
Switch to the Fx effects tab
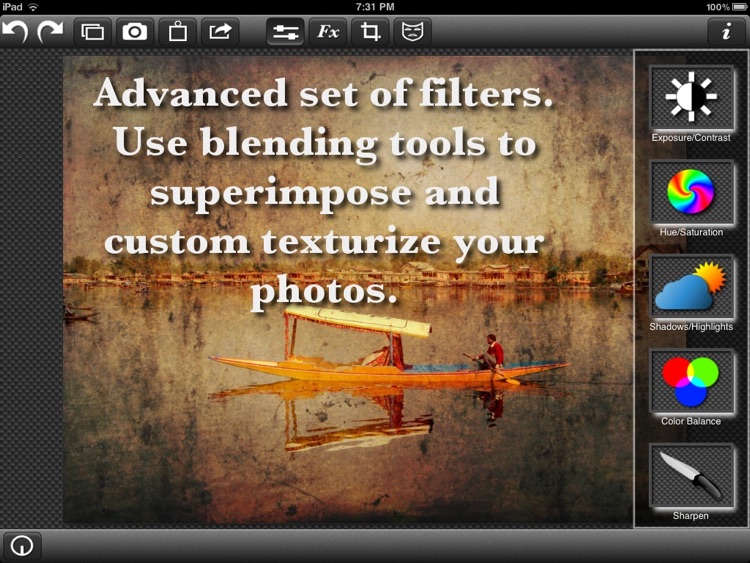pyautogui.click(x=328, y=32)
